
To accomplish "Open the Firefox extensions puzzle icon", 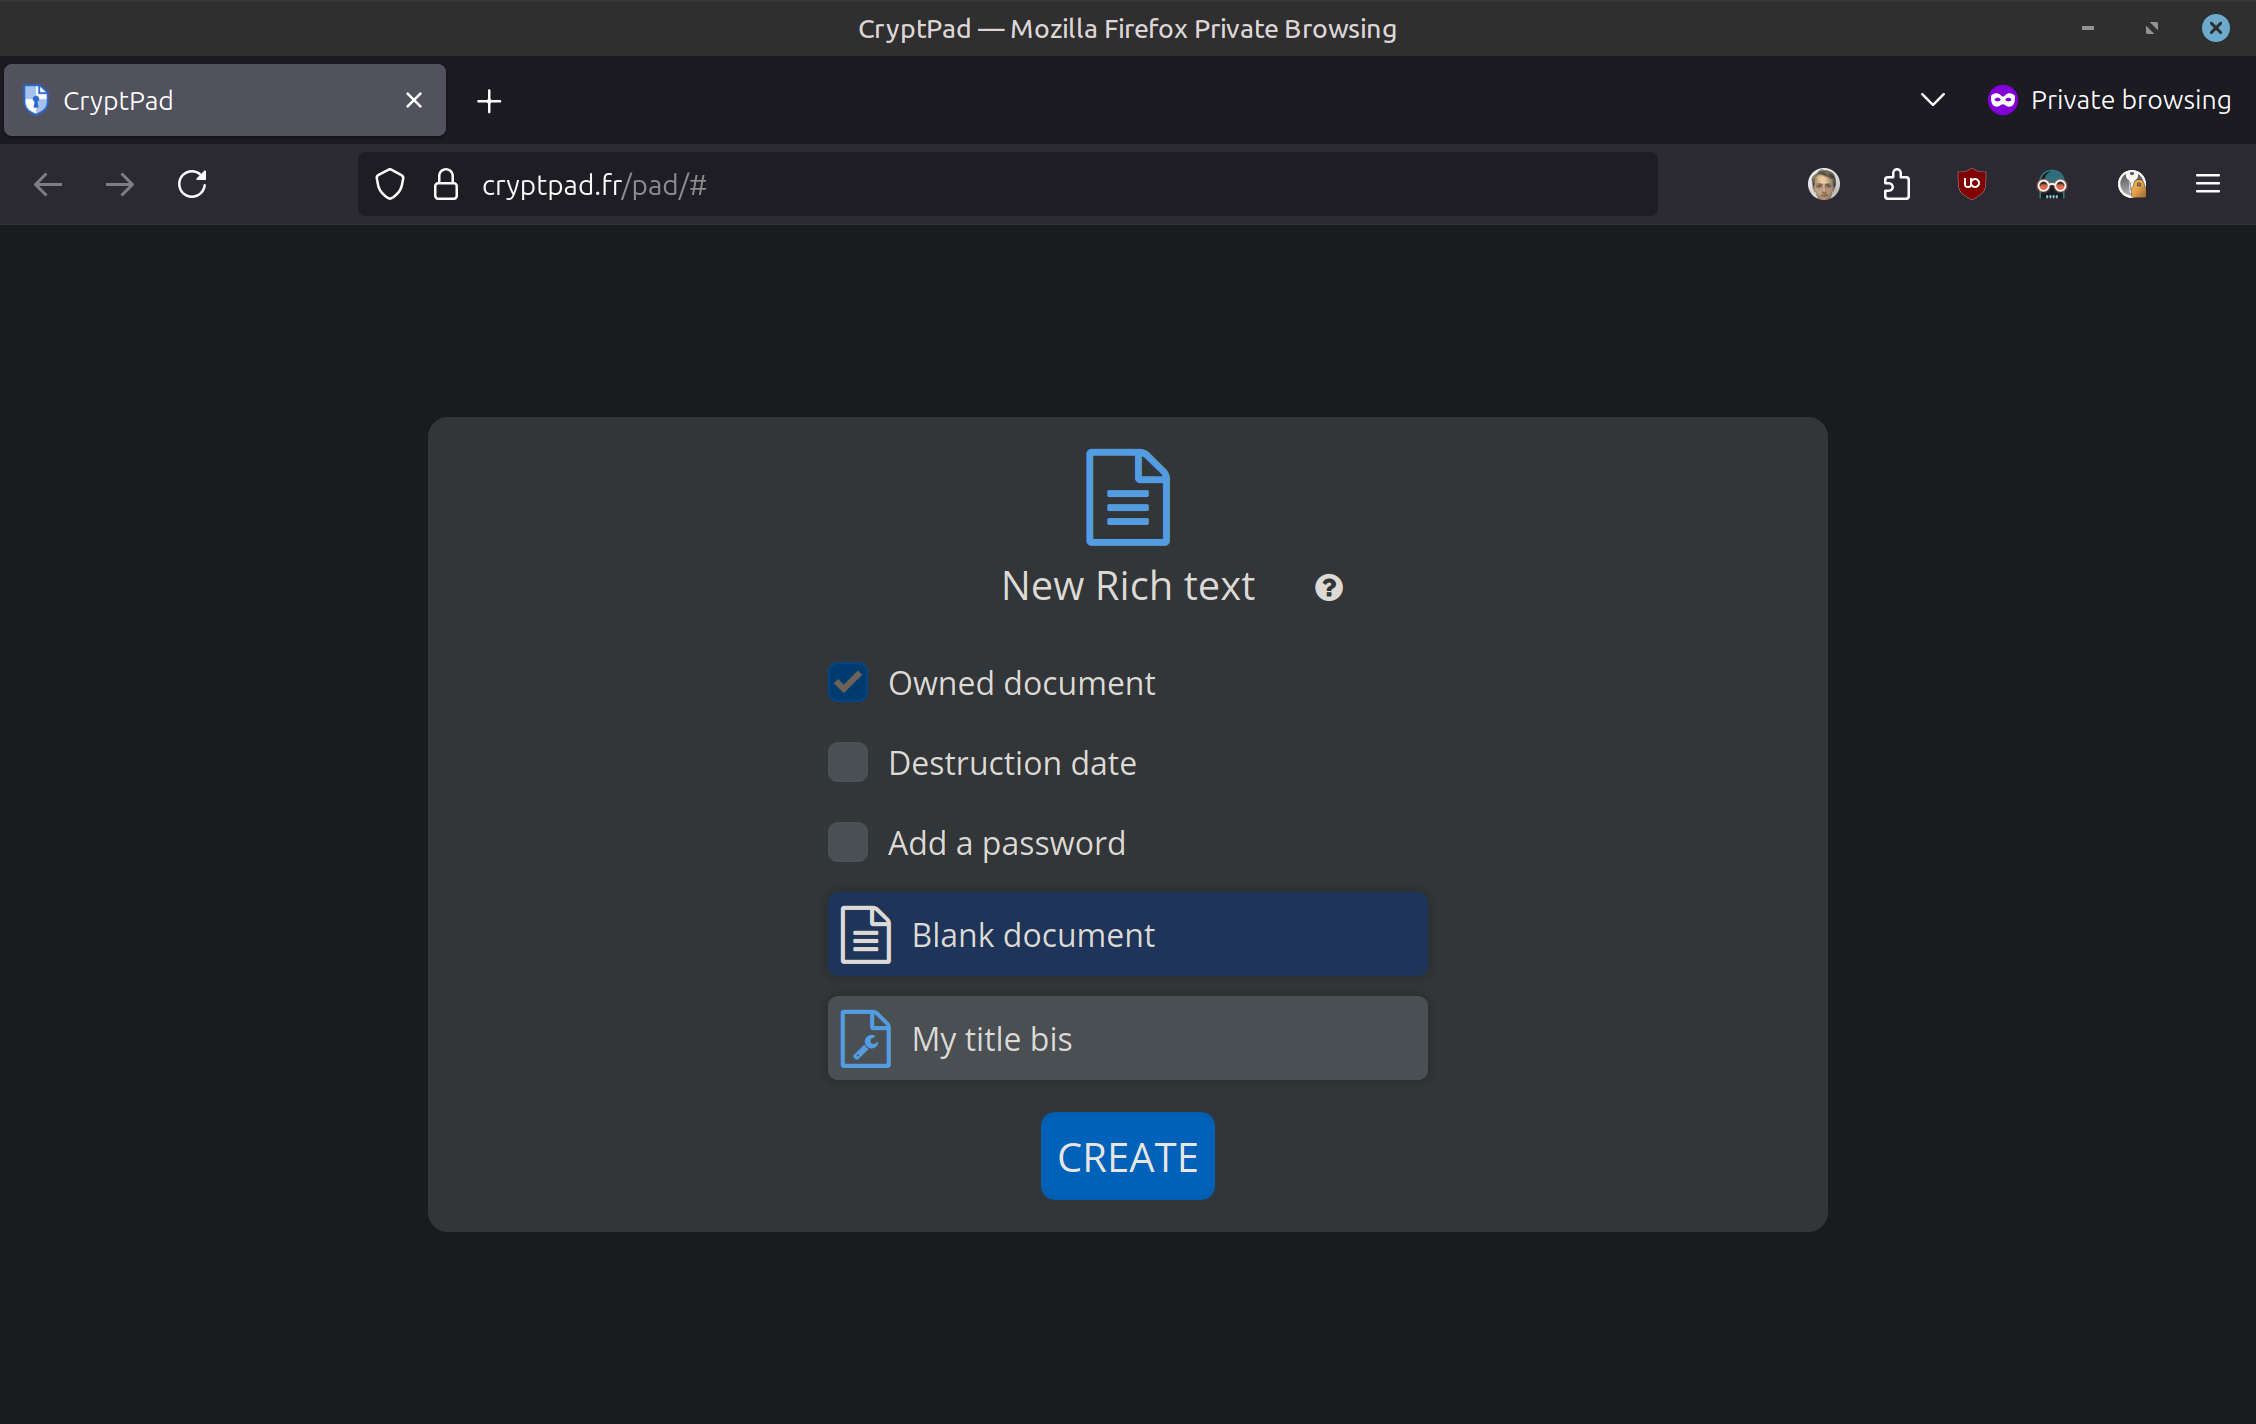I will pos(1896,184).
